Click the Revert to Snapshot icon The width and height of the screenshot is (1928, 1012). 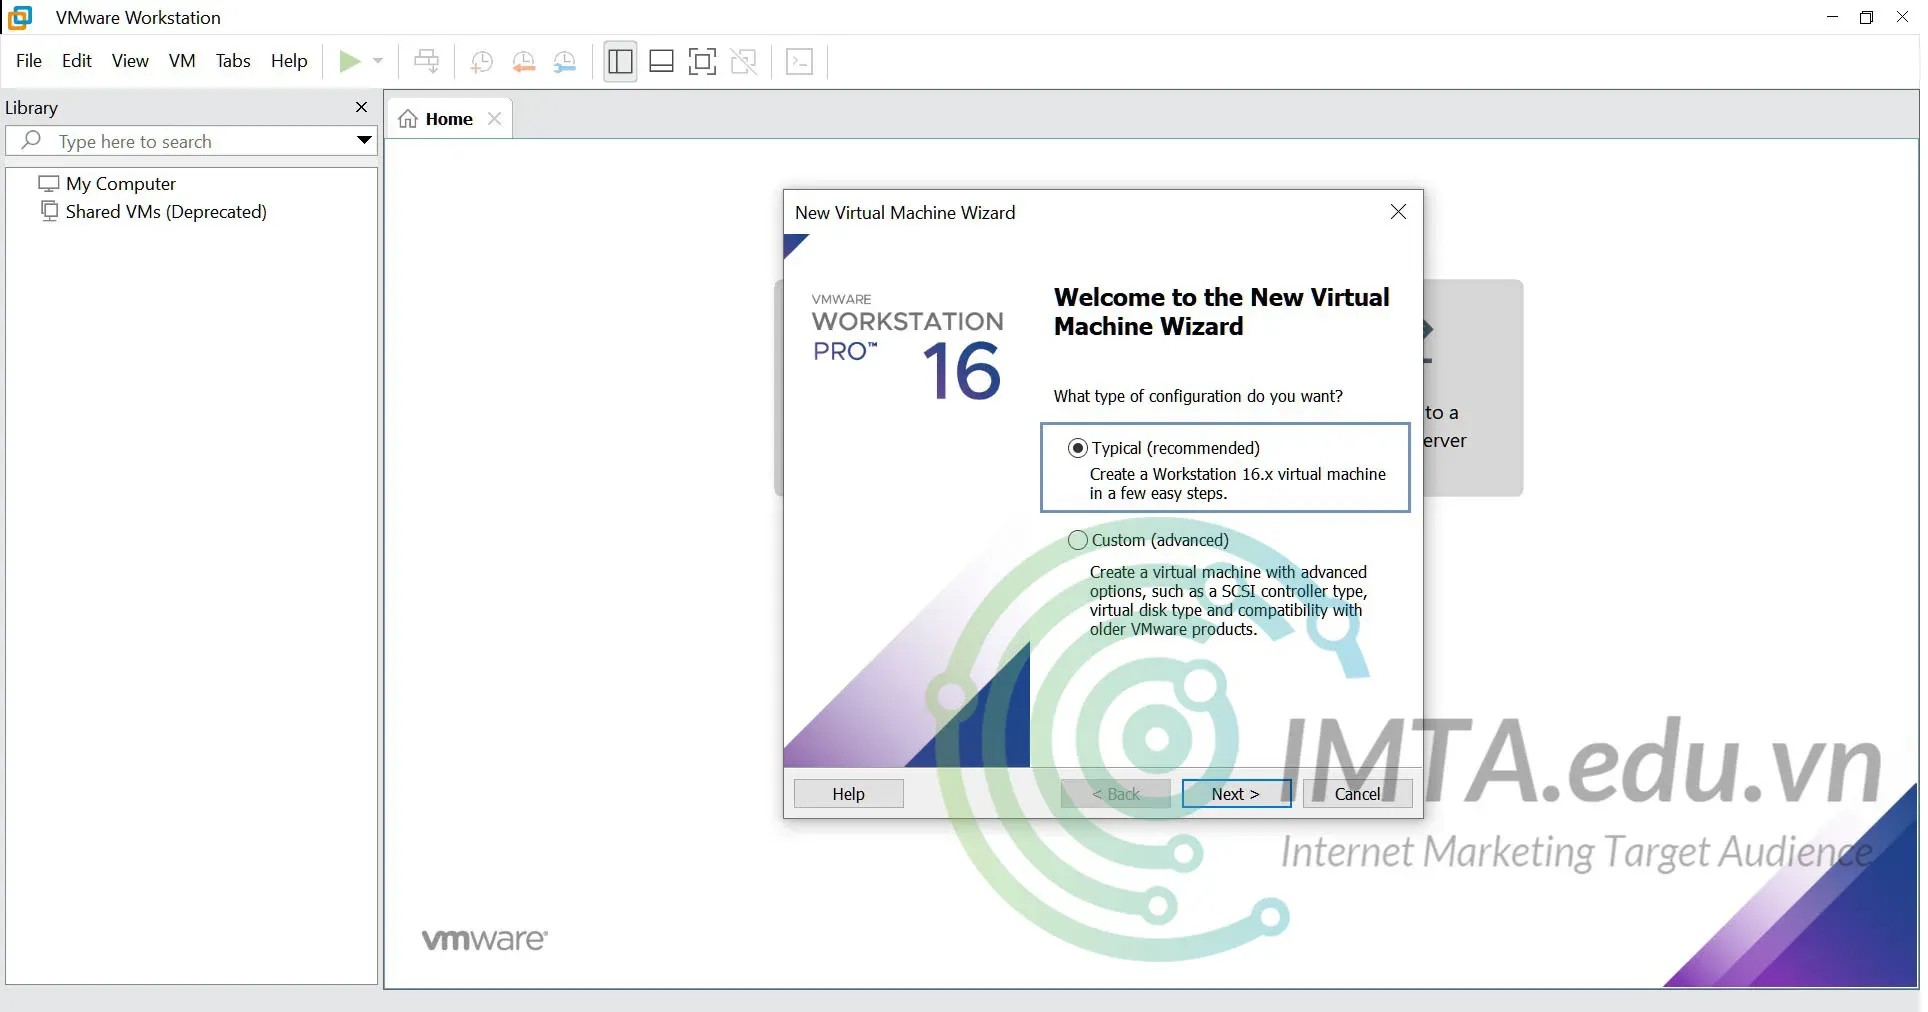[x=523, y=62]
